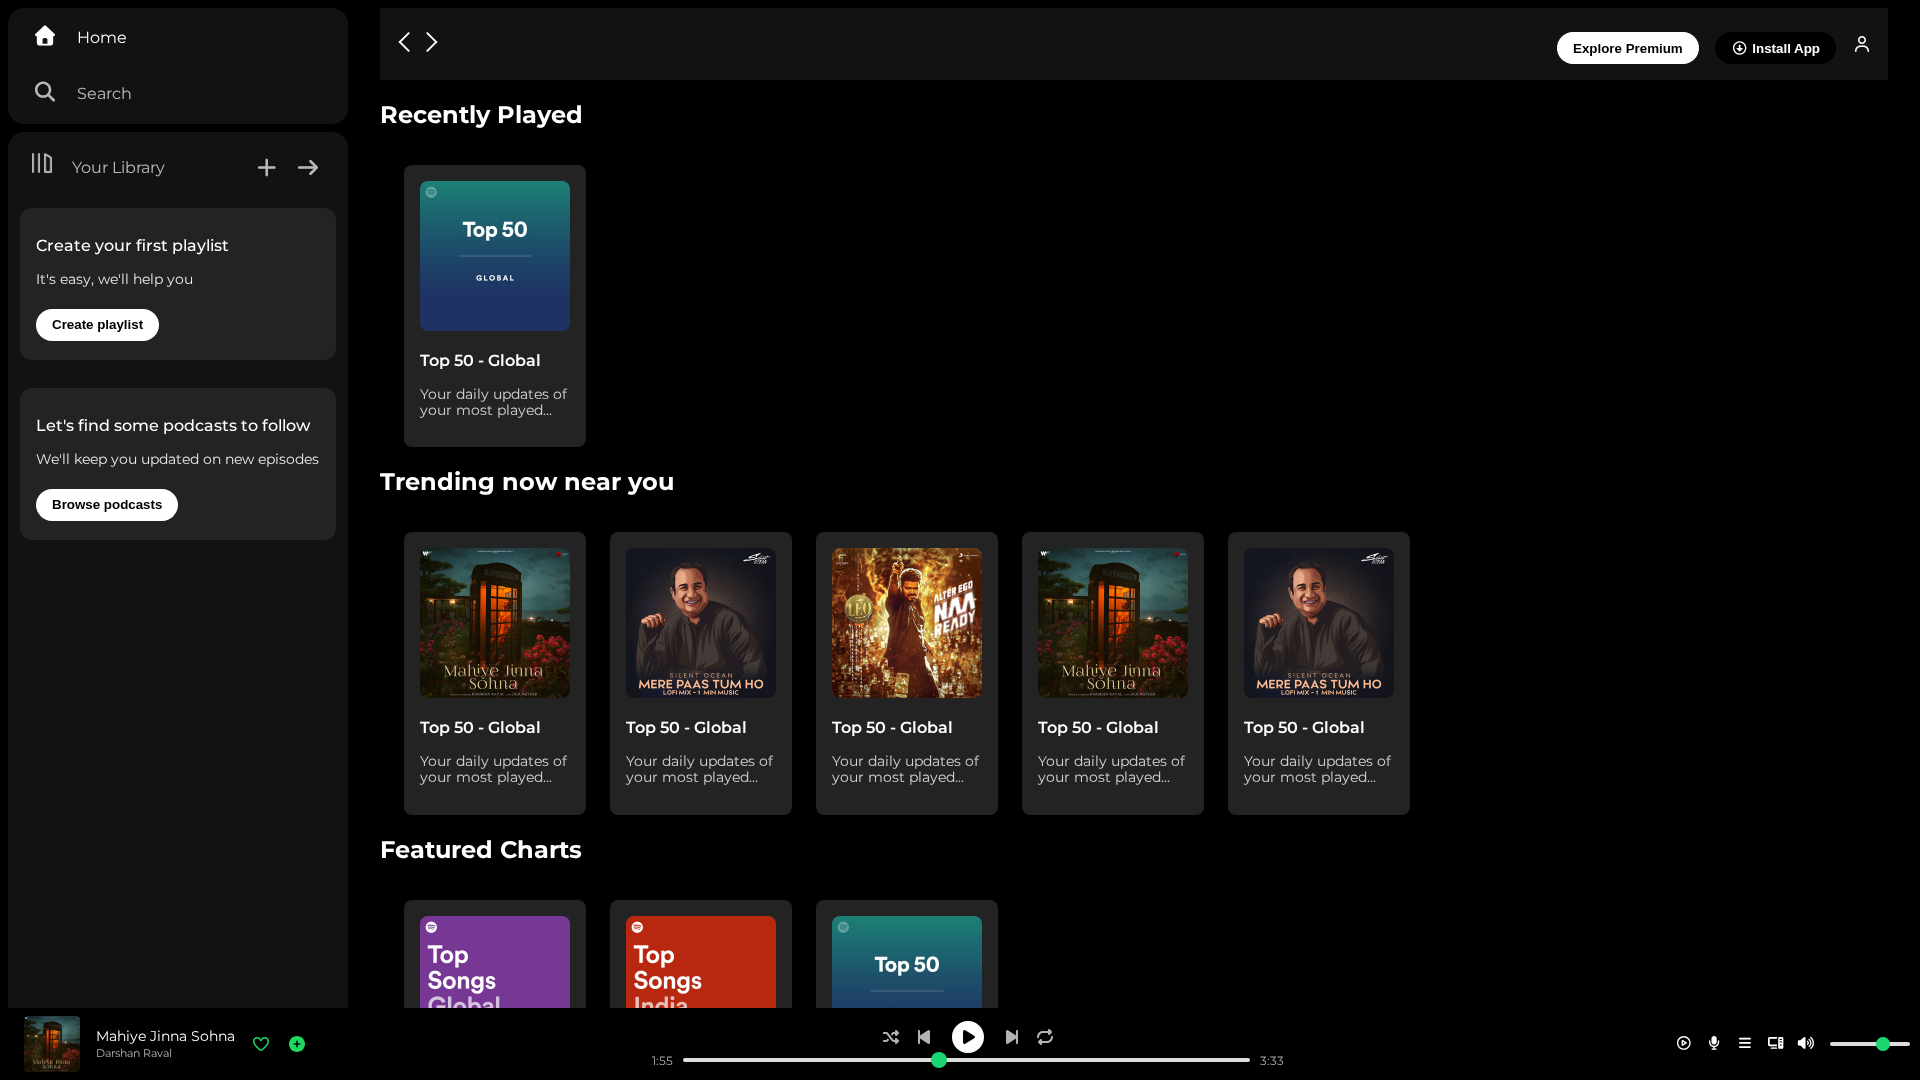Open Your Library icon
The width and height of the screenshot is (1920, 1080).
[x=42, y=163]
